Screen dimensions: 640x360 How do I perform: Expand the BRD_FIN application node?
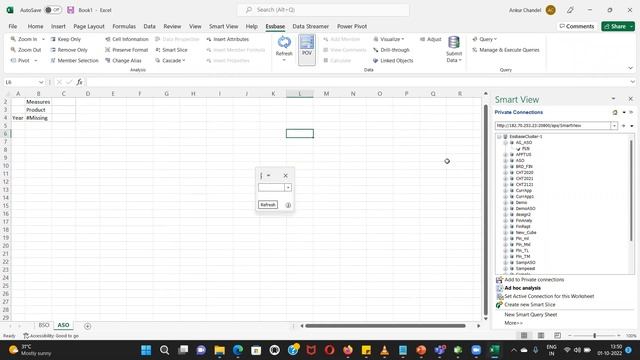point(506,167)
